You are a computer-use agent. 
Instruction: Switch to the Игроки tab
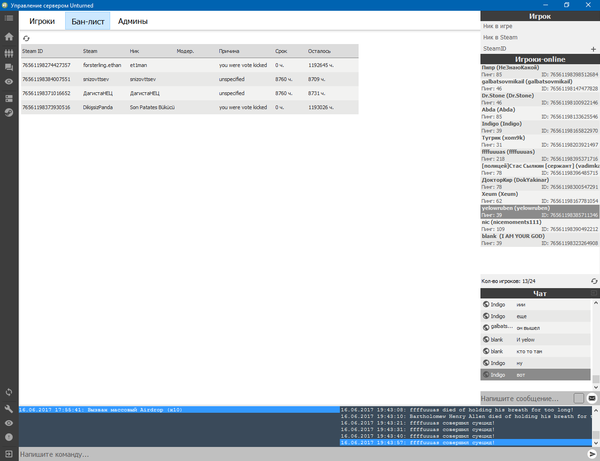[x=42, y=20]
